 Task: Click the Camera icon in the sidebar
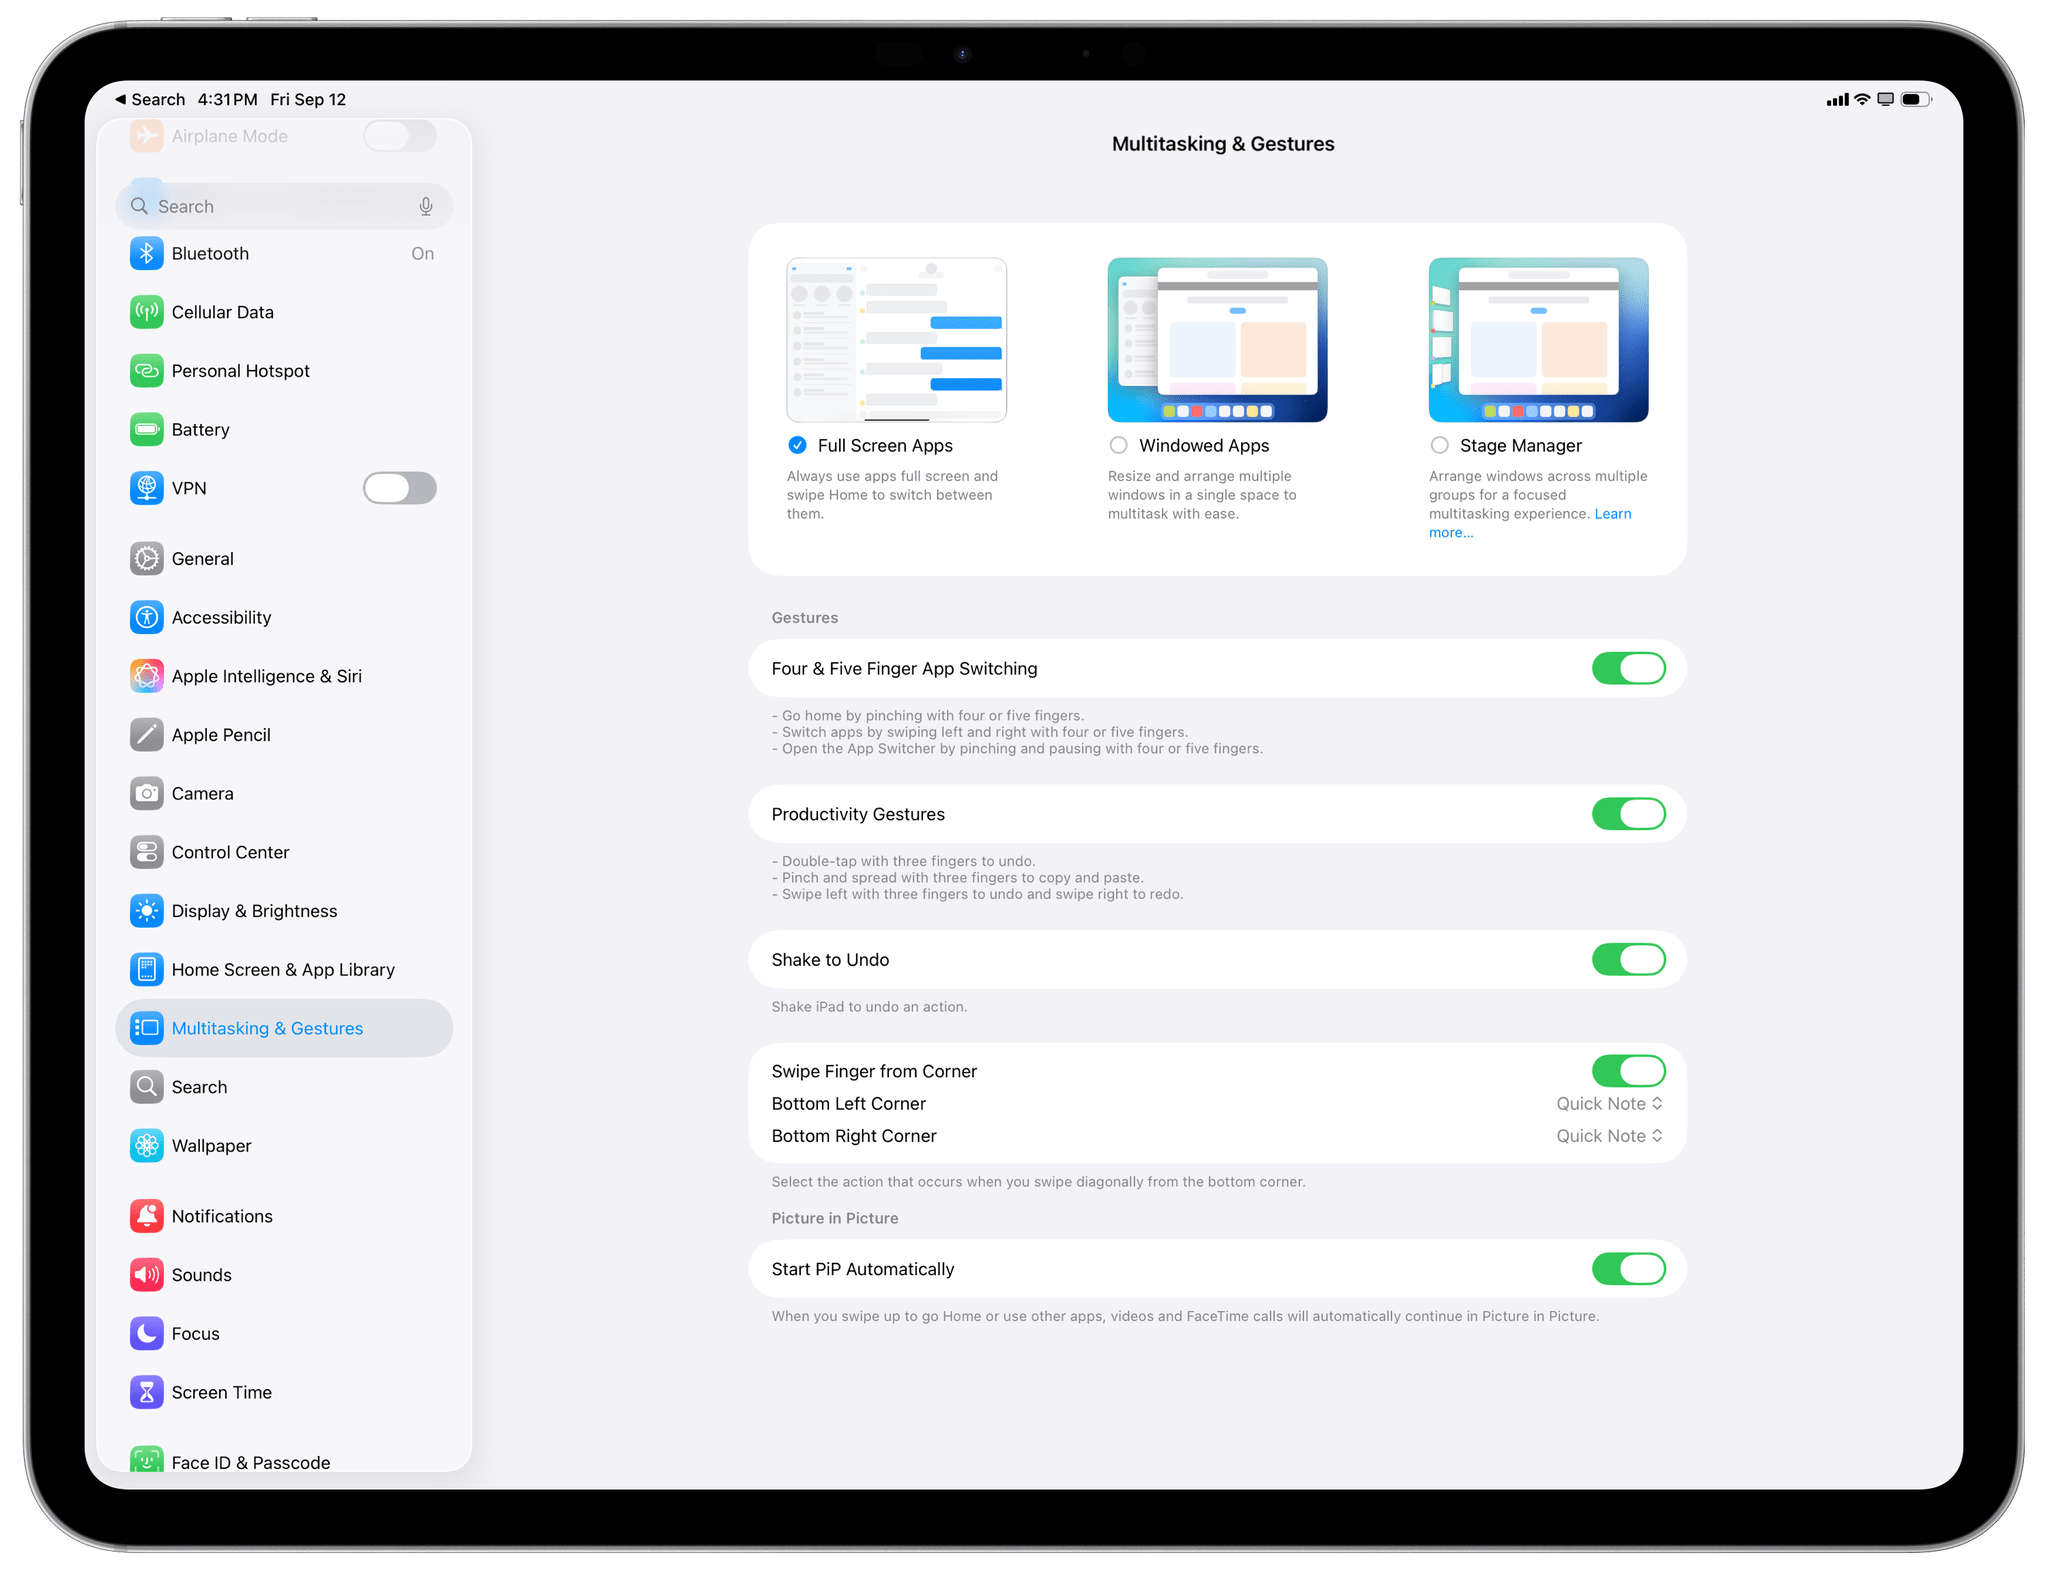click(147, 794)
